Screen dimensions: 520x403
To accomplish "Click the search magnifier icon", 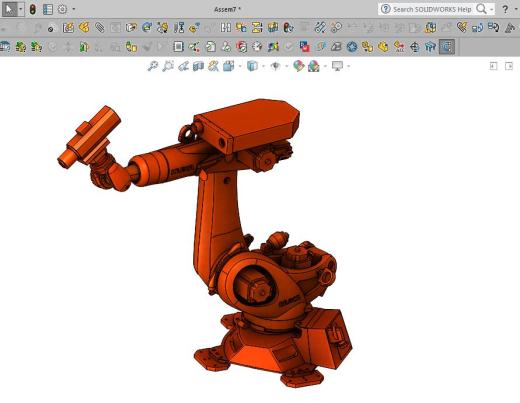I will 481,9.
